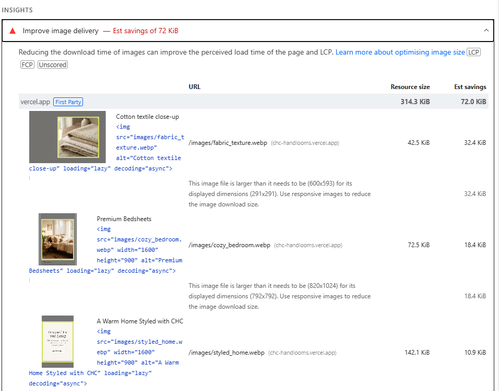The image size is (500, 391).
Task: Click the FCP metric tag
Action: click(27, 65)
